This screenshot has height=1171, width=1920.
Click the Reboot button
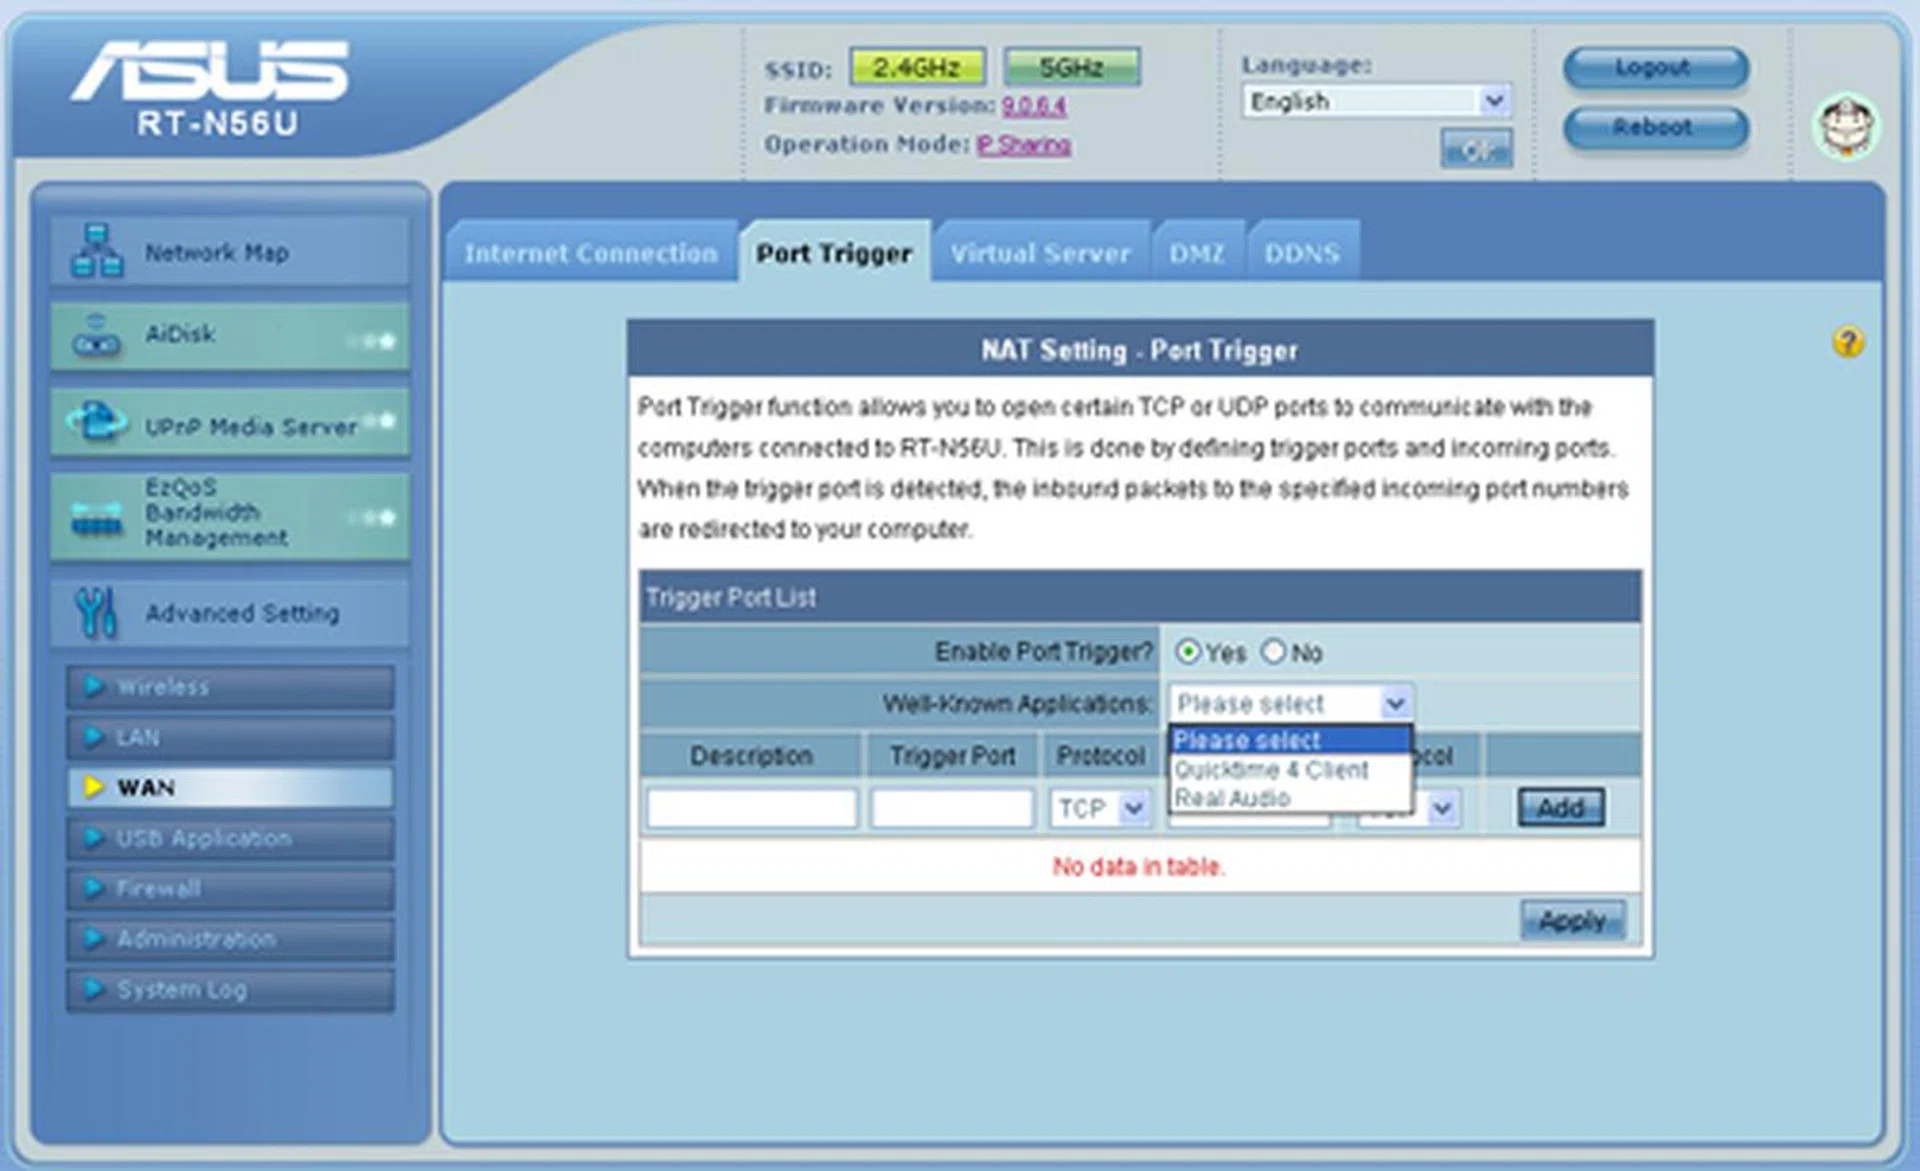coord(1655,128)
